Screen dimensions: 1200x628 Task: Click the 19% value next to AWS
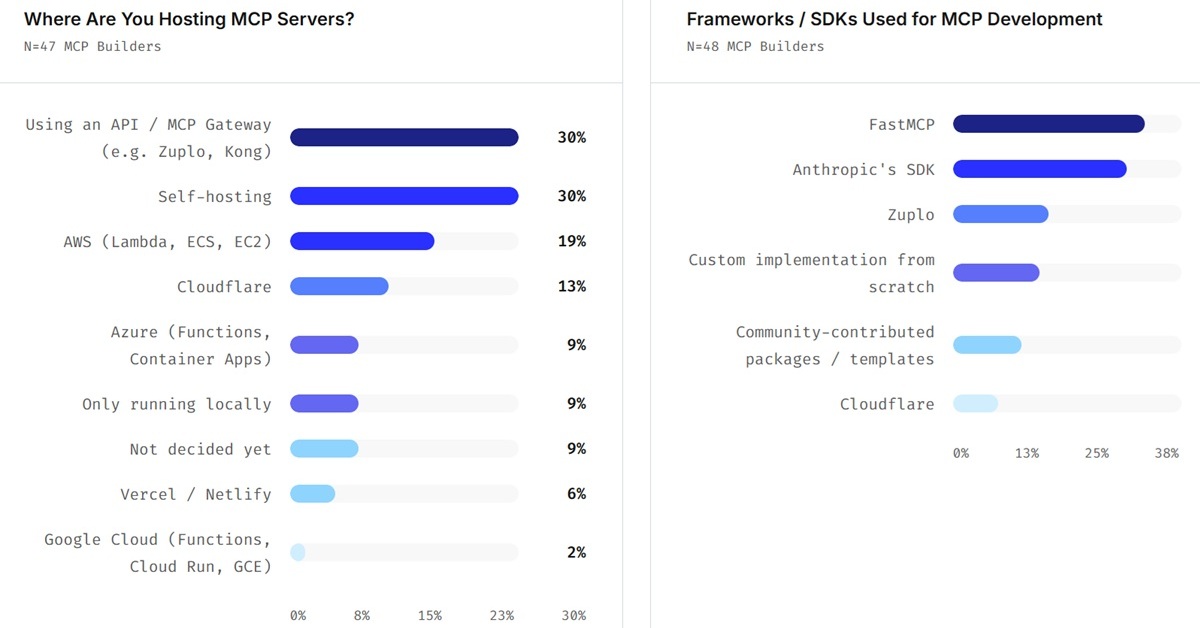coord(572,241)
